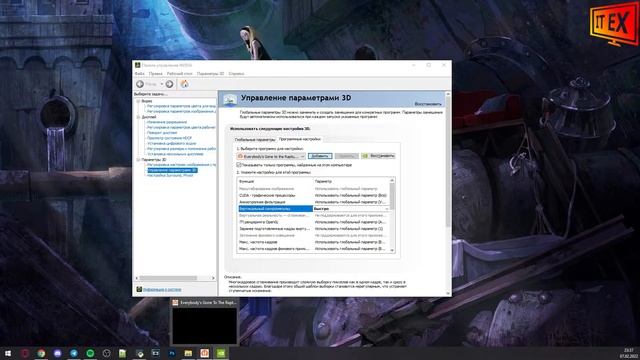Click the task pane horizontal scrollbar right arrow
Image resolution: width=640 pixels, height=360 pixels.
pos(213,278)
